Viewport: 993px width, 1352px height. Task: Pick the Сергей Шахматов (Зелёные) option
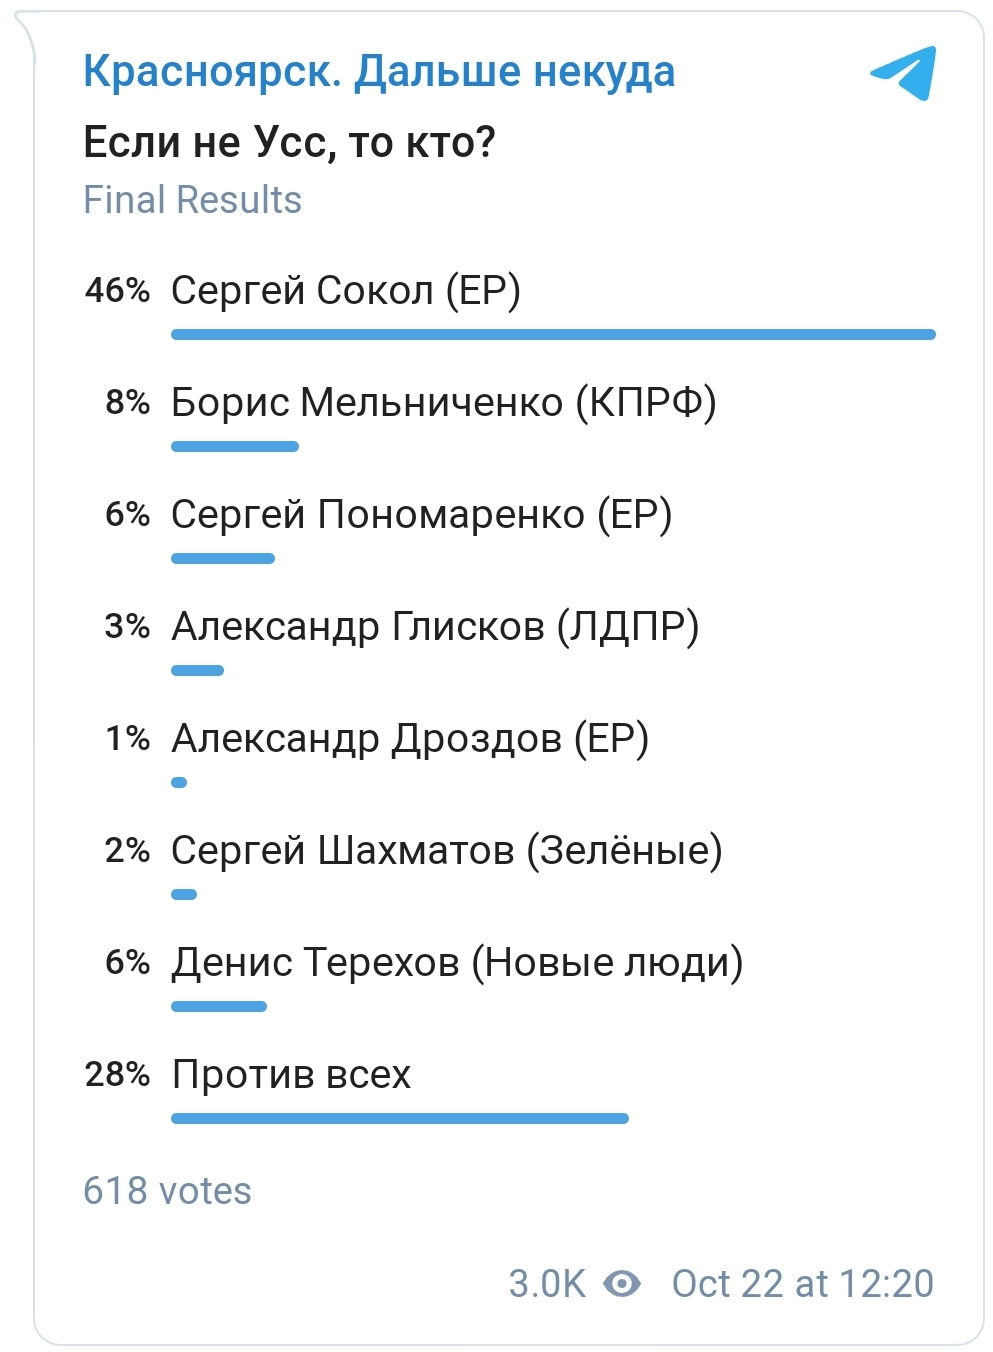pos(446,851)
